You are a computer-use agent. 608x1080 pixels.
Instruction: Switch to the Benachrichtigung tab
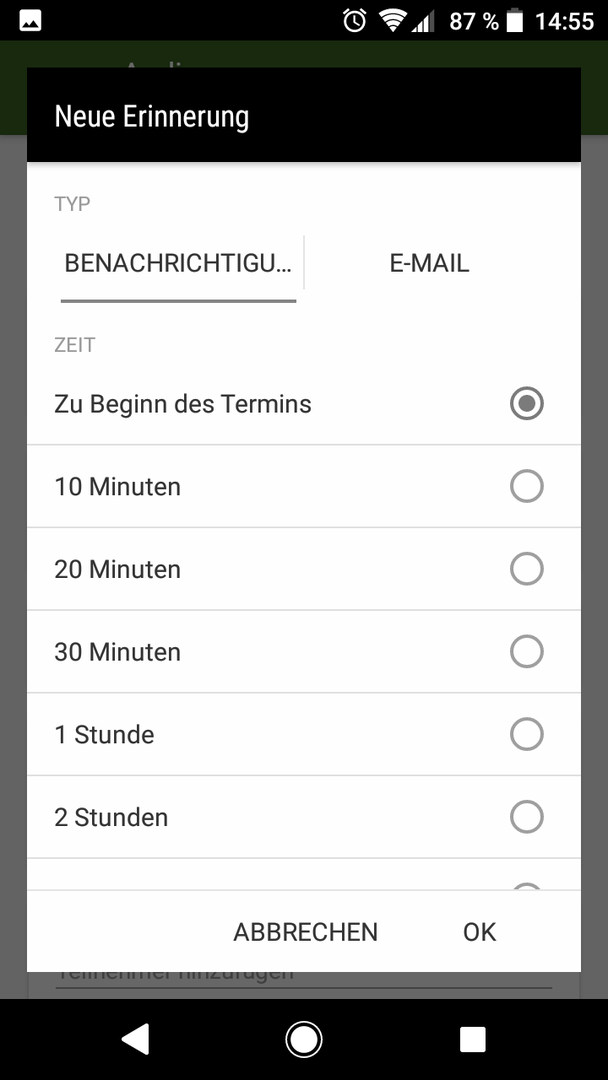[179, 264]
